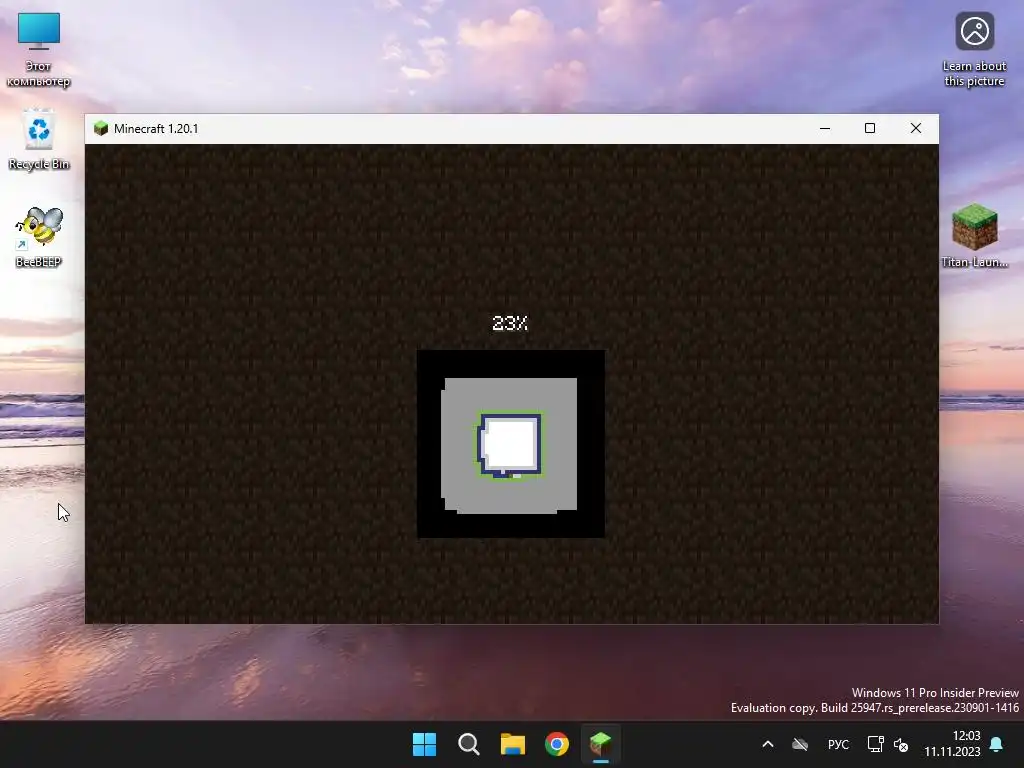The height and width of the screenshot is (768, 1024).
Task: Show hidden system tray icons
Action: click(768, 744)
